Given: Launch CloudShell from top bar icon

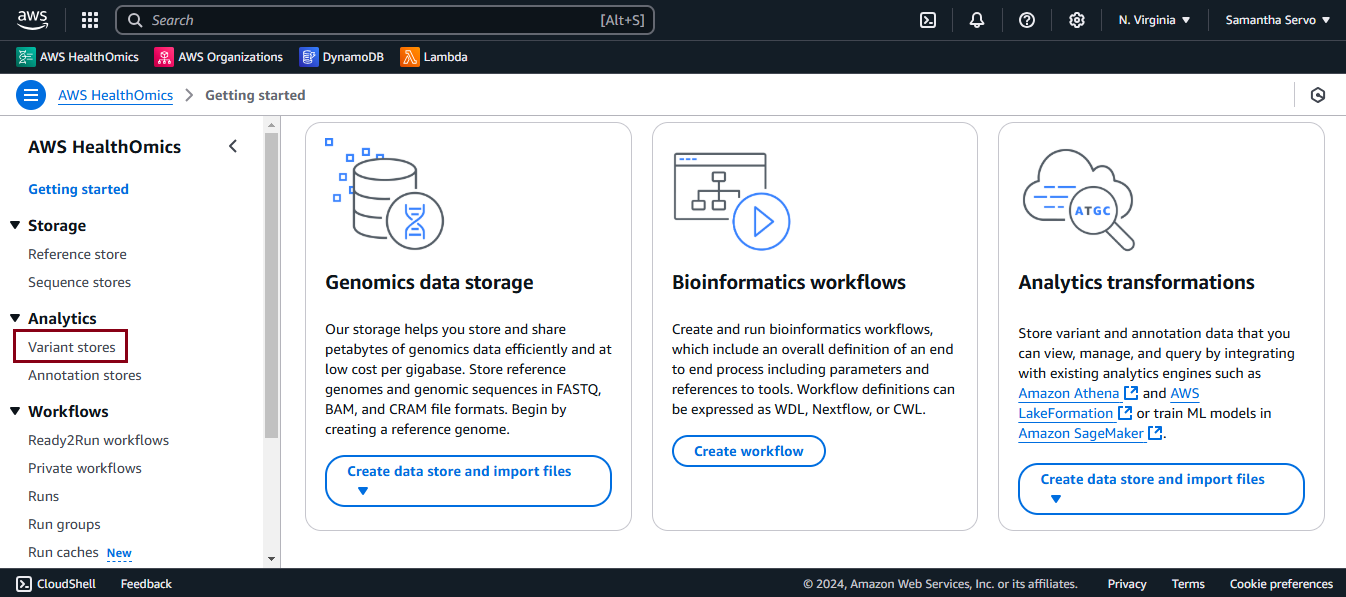Looking at the screenshot, I should click(x=928, y=20).
